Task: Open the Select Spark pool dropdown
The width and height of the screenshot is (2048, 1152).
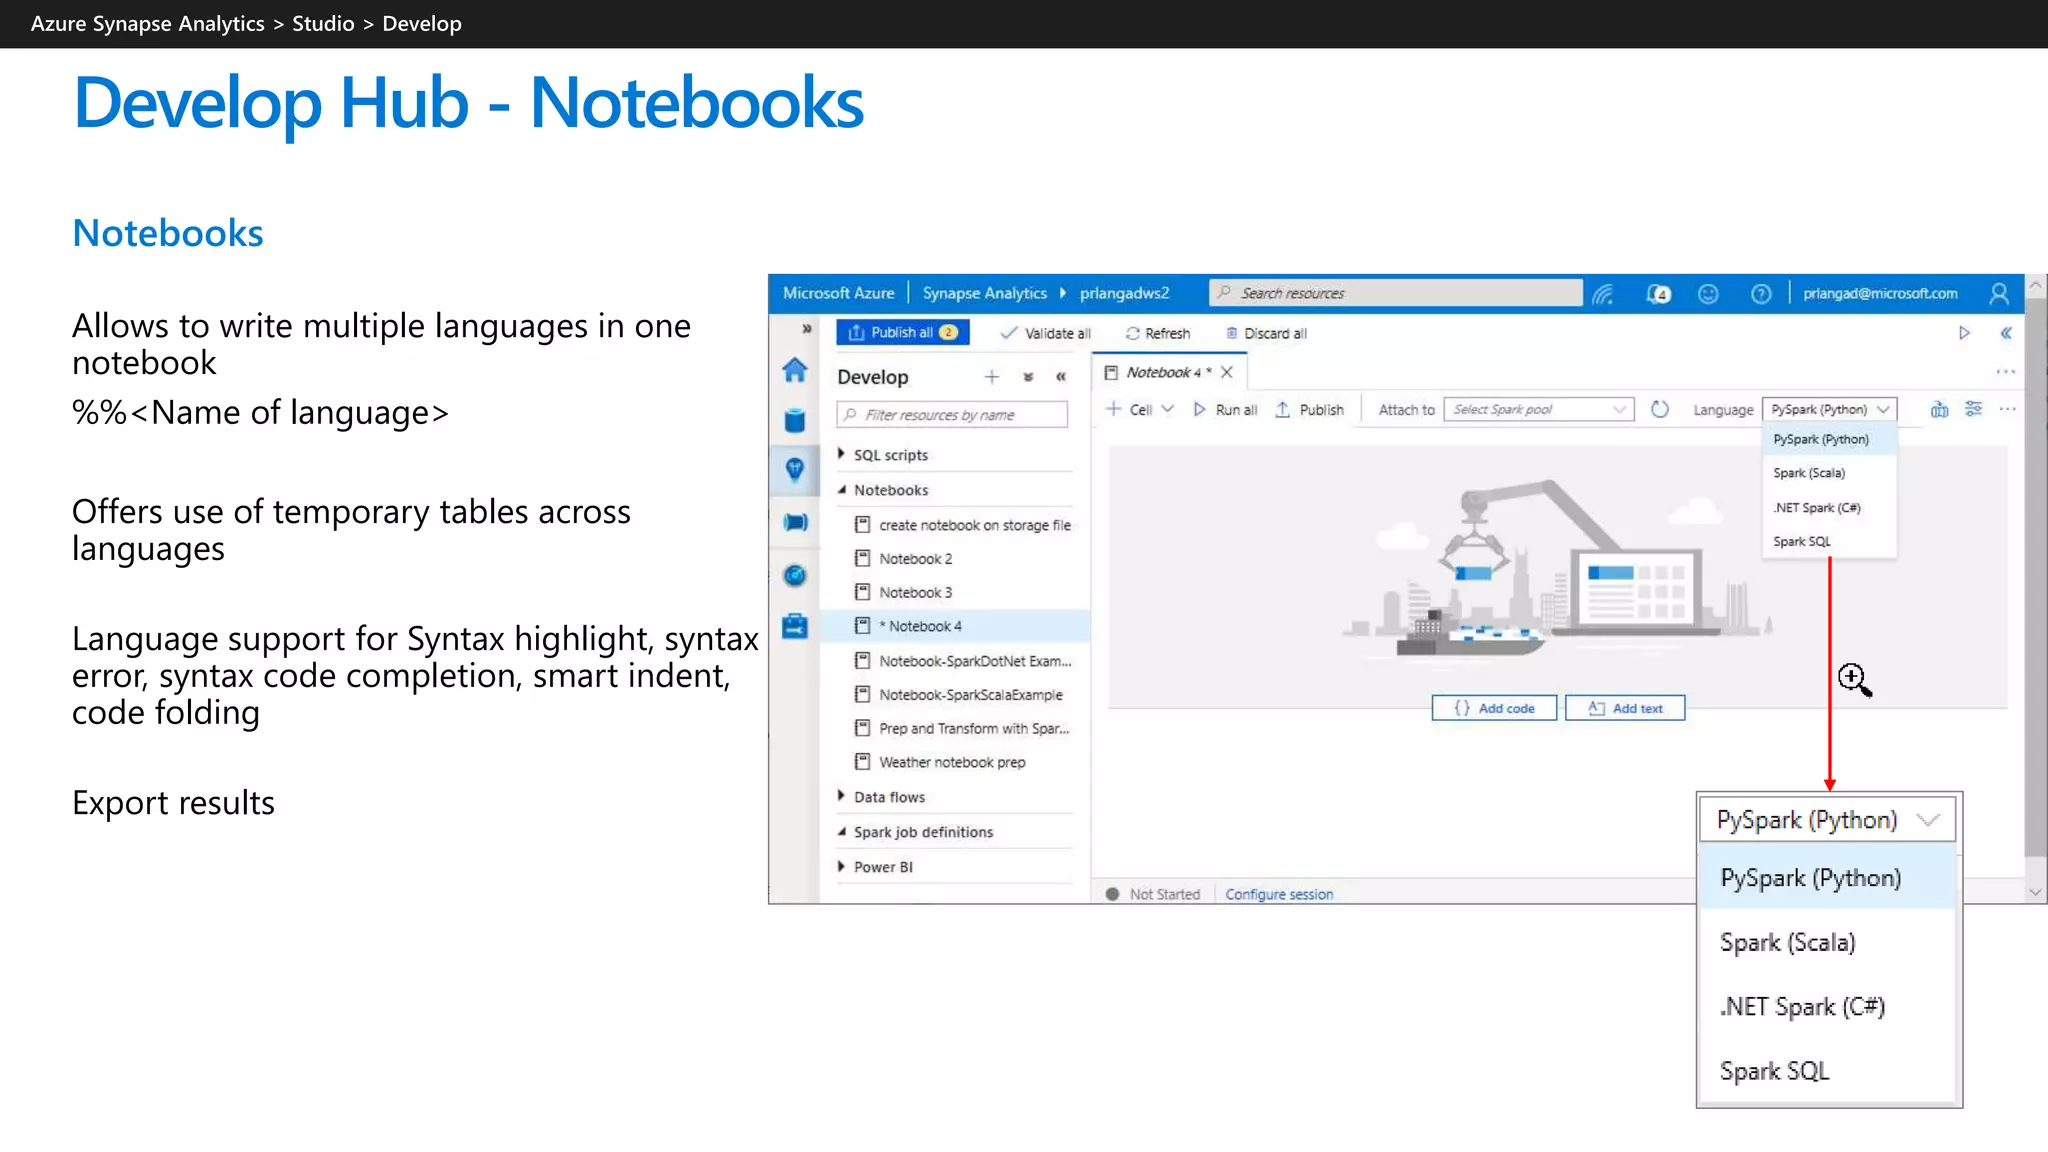Action: [1539, 409]
